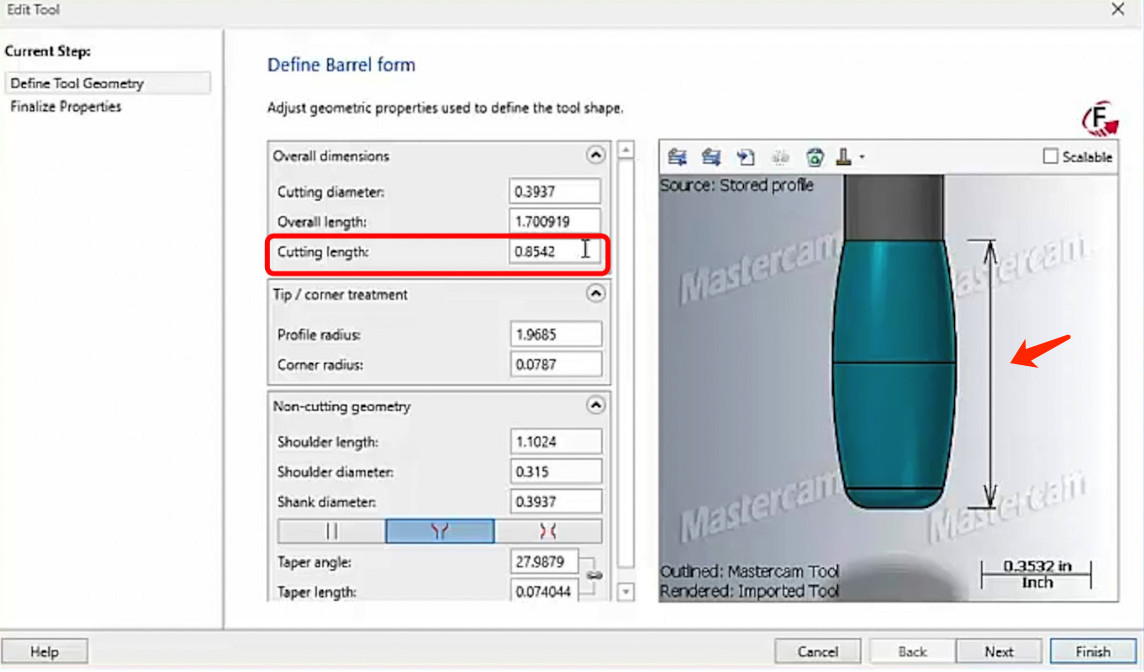Click the Finish button
Viewport: 1144px width, 672px height.
pos(1093,652)
